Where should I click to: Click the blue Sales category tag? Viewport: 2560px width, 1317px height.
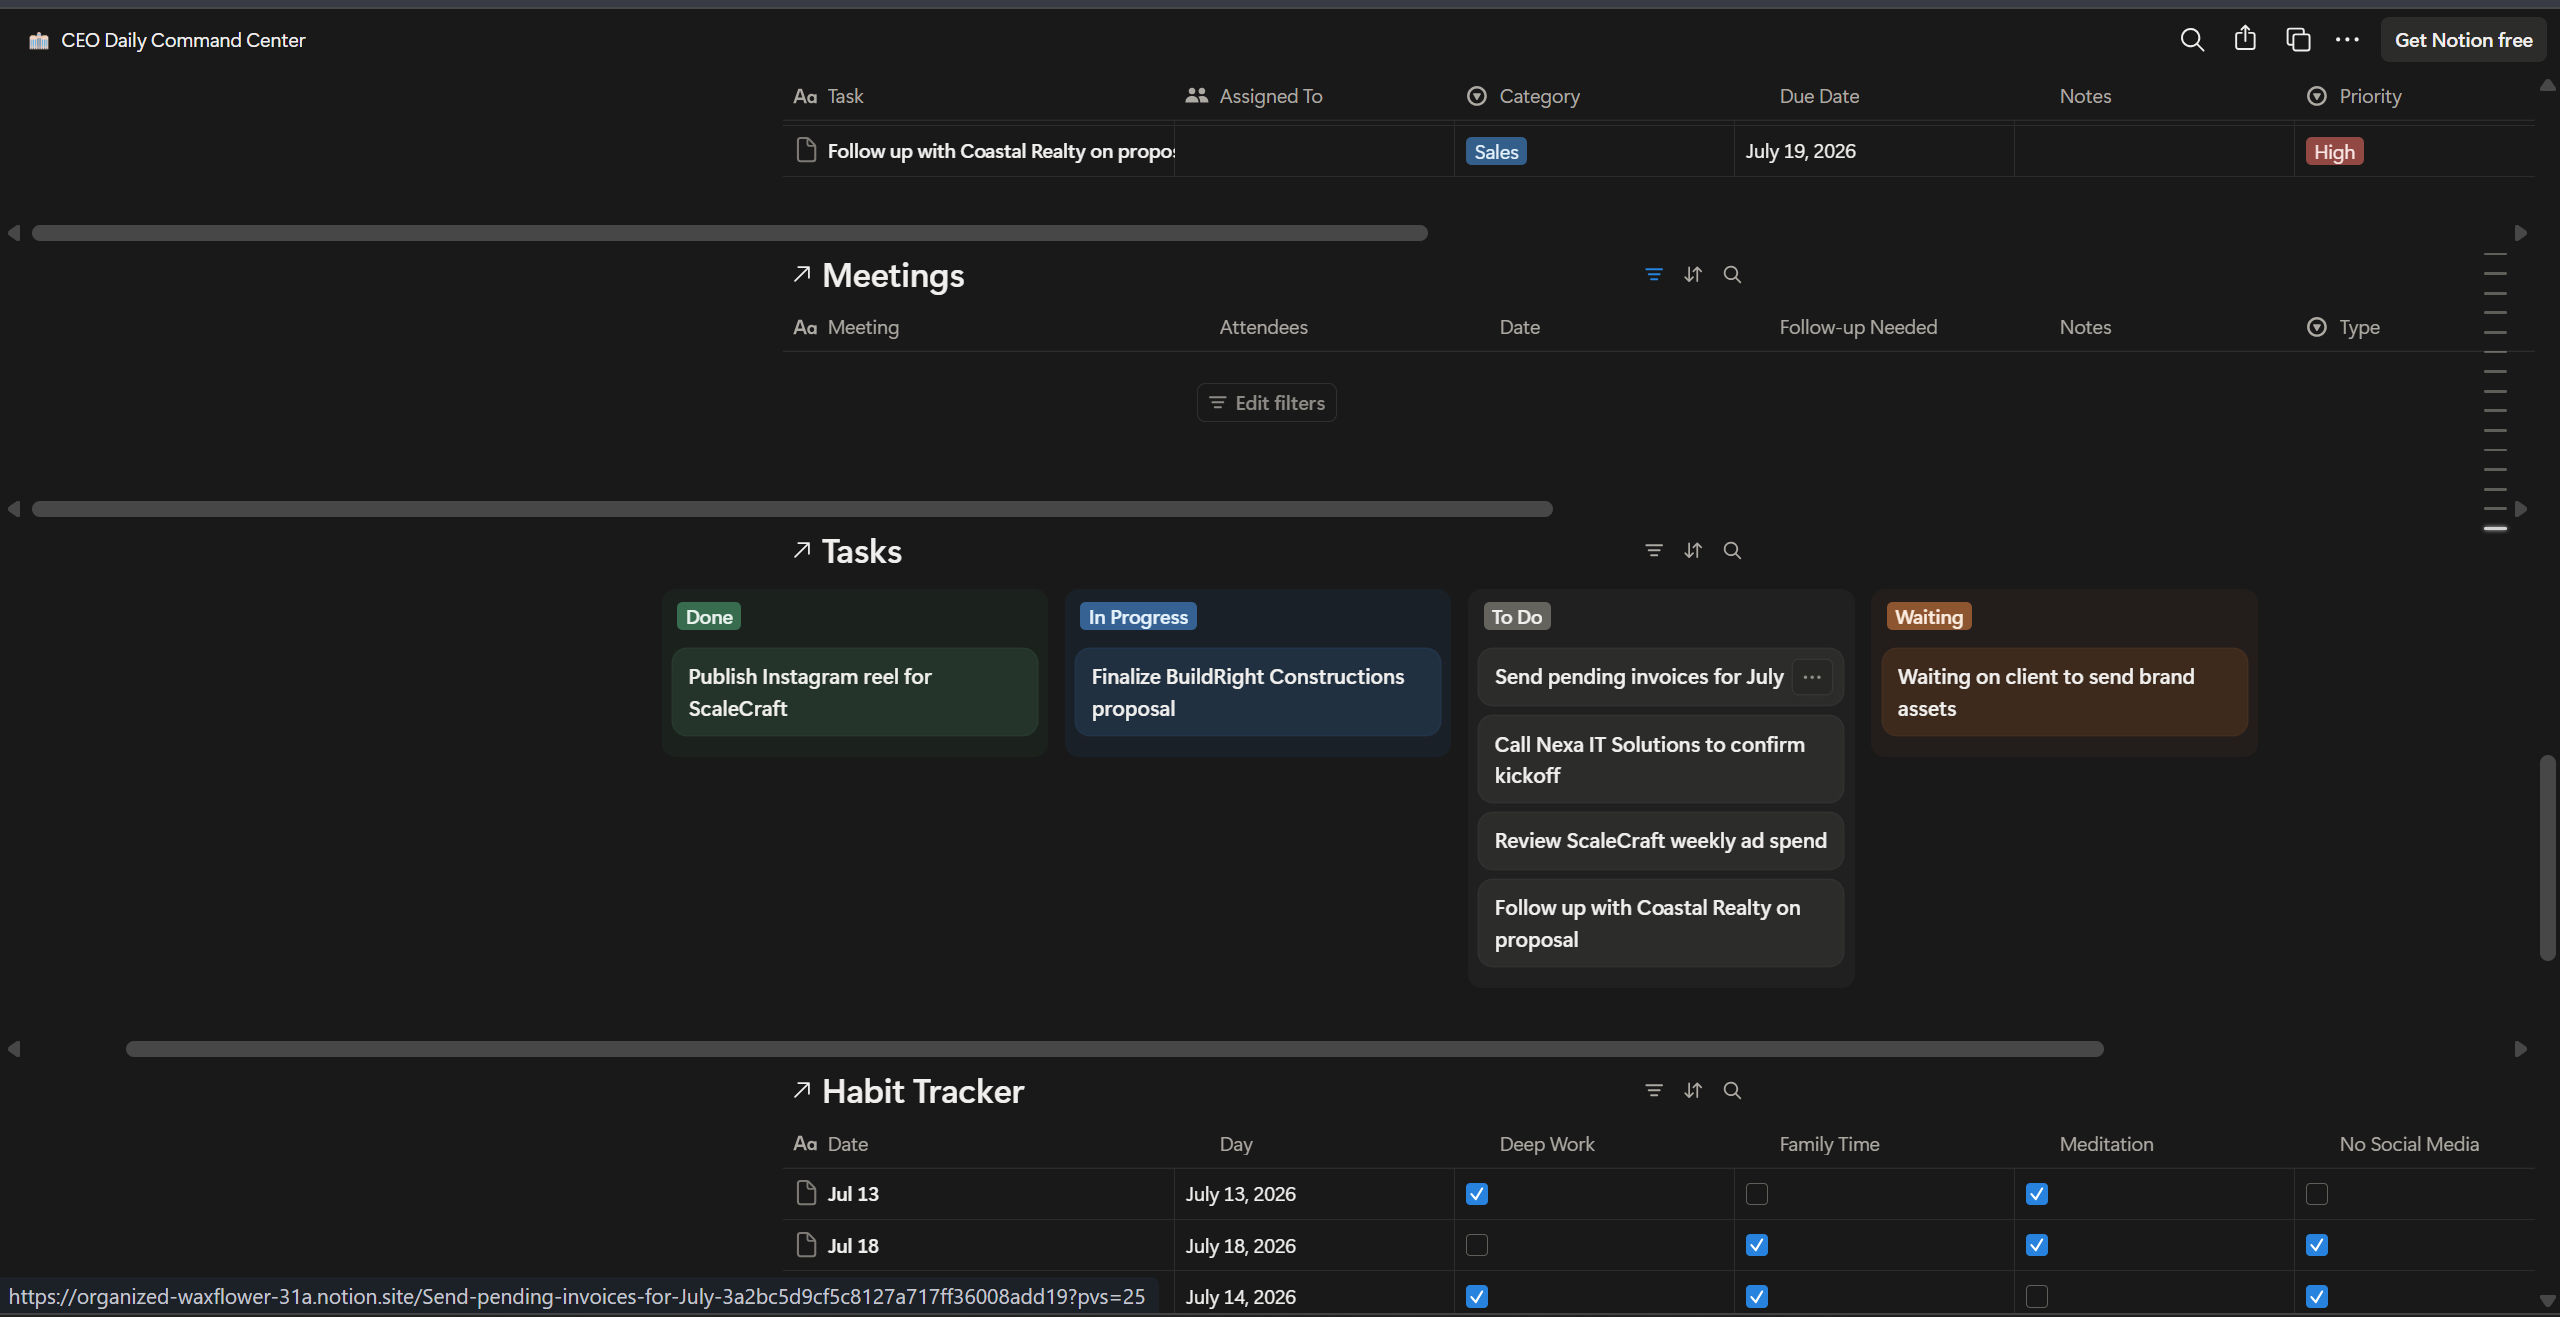pos(1496,151)
